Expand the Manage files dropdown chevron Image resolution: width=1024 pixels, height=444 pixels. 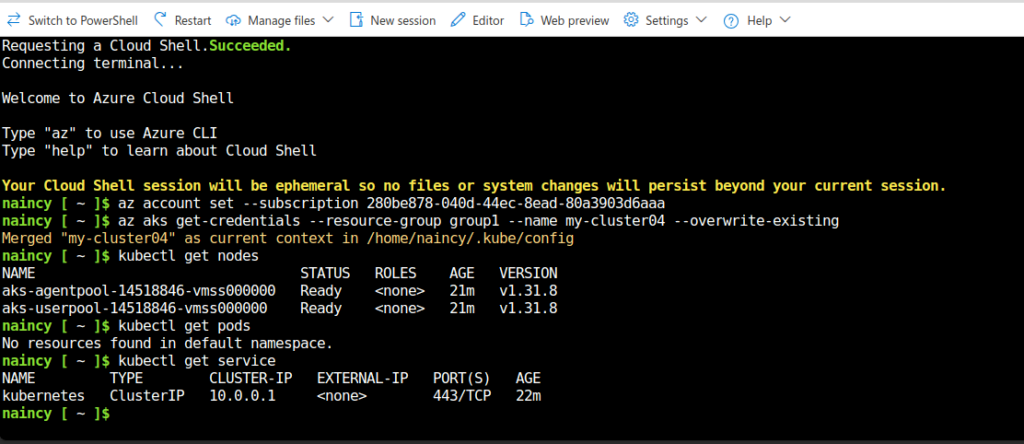[x=328, y=20]
